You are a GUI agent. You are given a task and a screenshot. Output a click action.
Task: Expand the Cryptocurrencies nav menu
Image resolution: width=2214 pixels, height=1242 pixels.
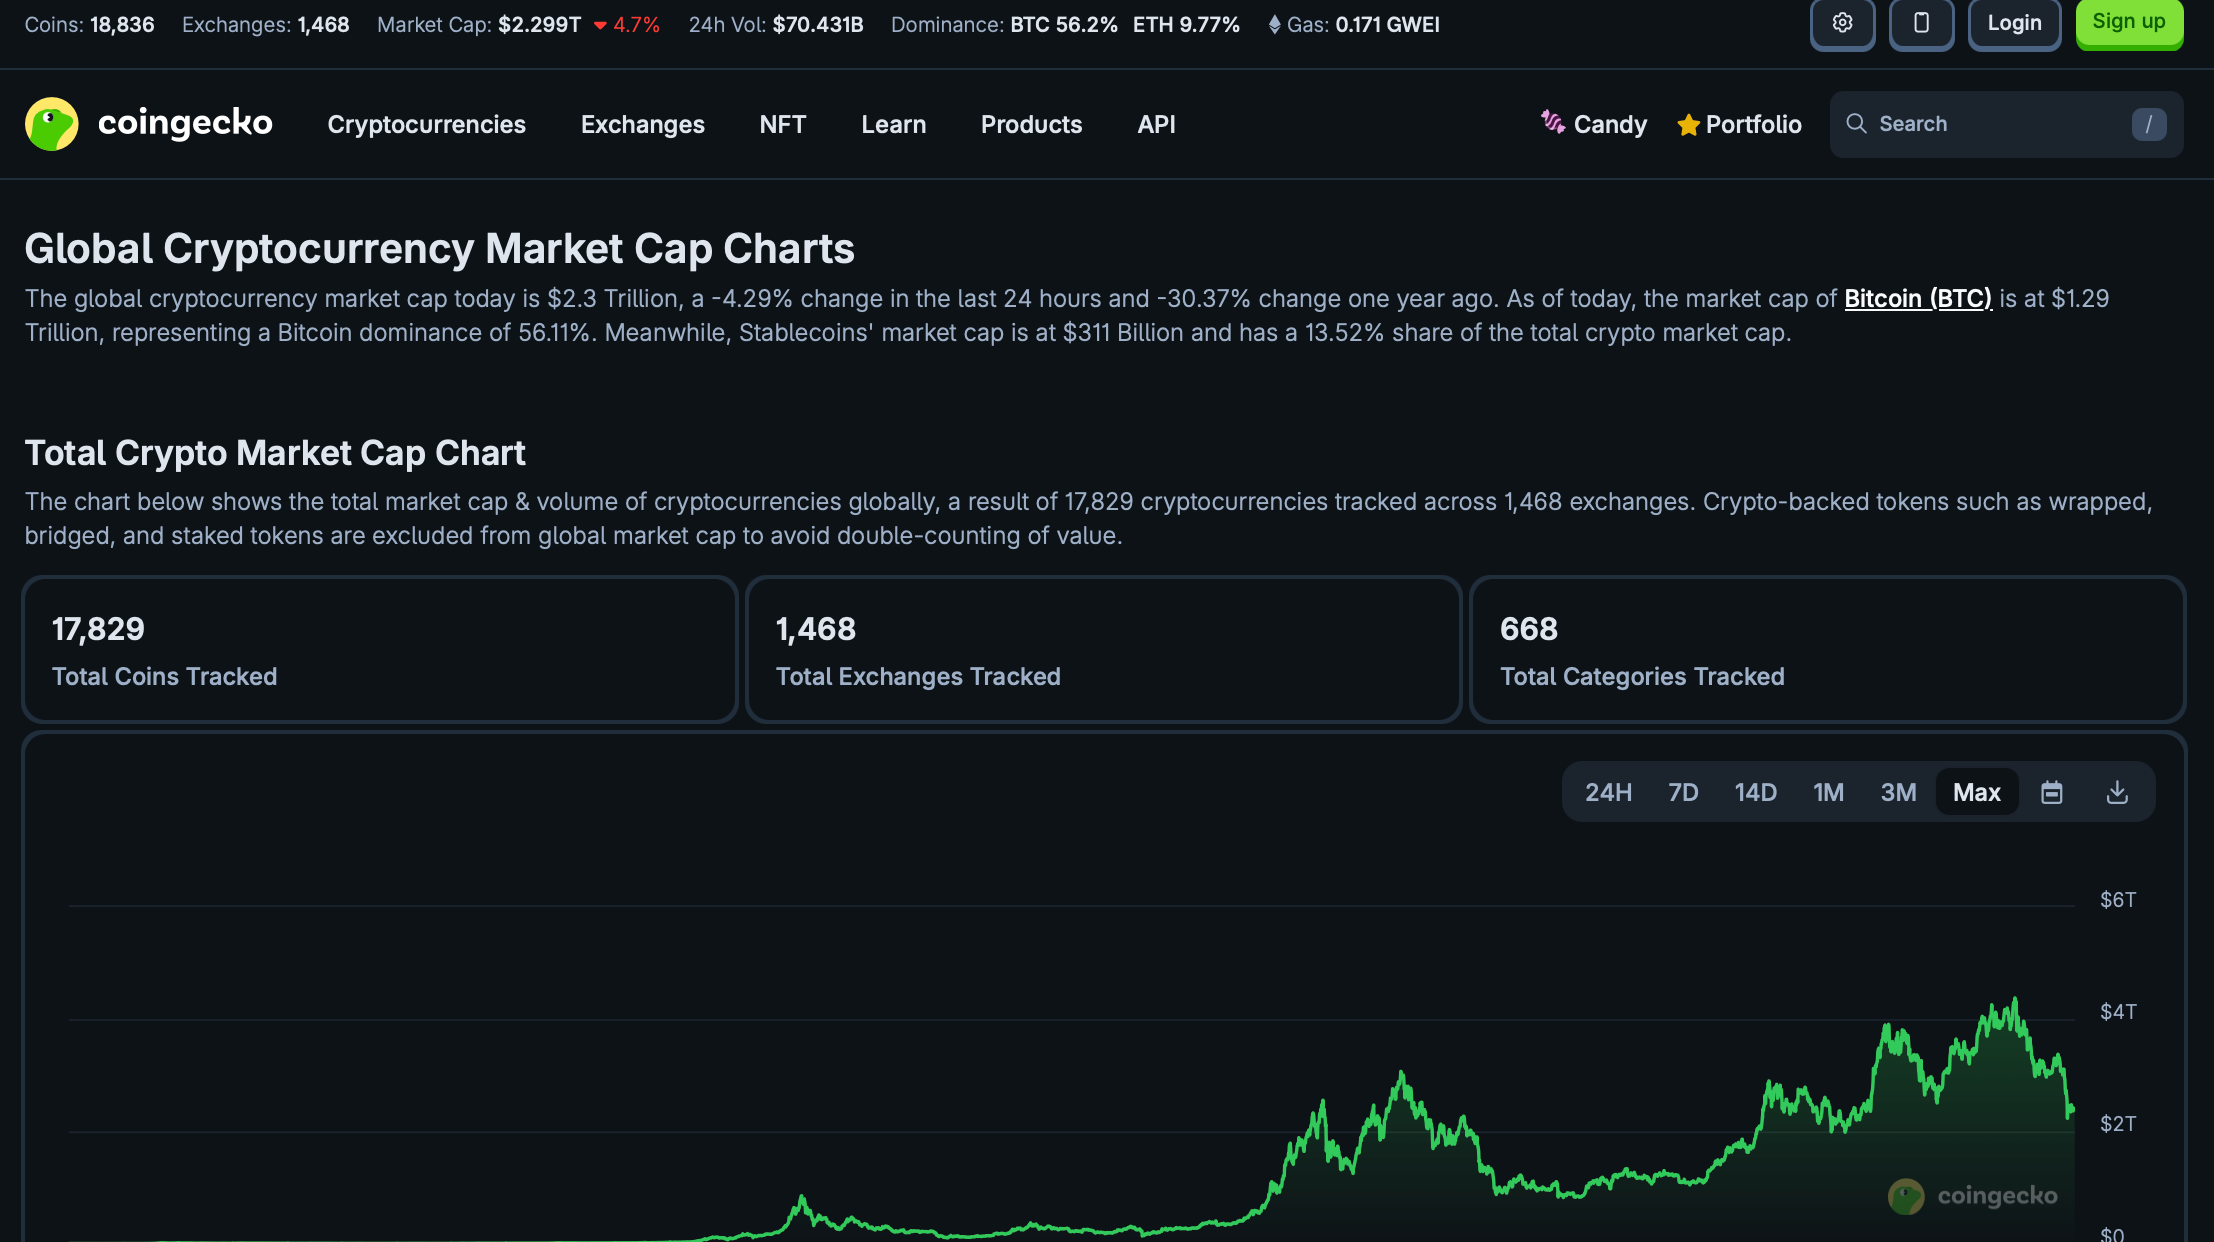click(426, 124)
